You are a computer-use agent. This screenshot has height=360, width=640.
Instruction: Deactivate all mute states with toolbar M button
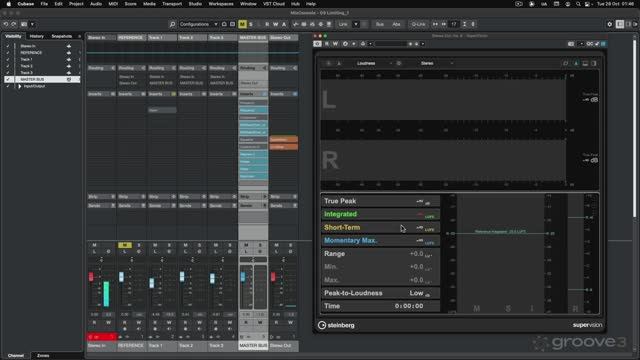(242, 24)
